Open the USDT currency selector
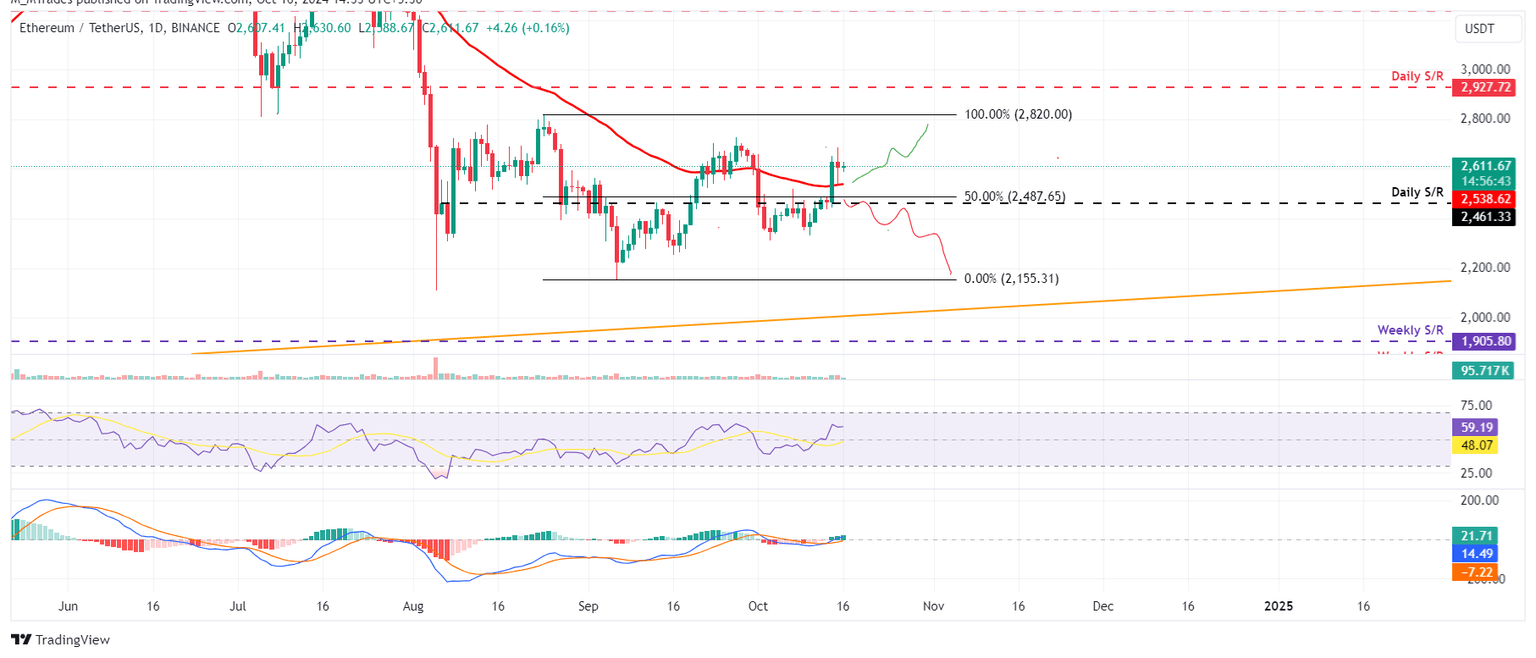This screenshot has width=1536, height=658. (1487, 29)
